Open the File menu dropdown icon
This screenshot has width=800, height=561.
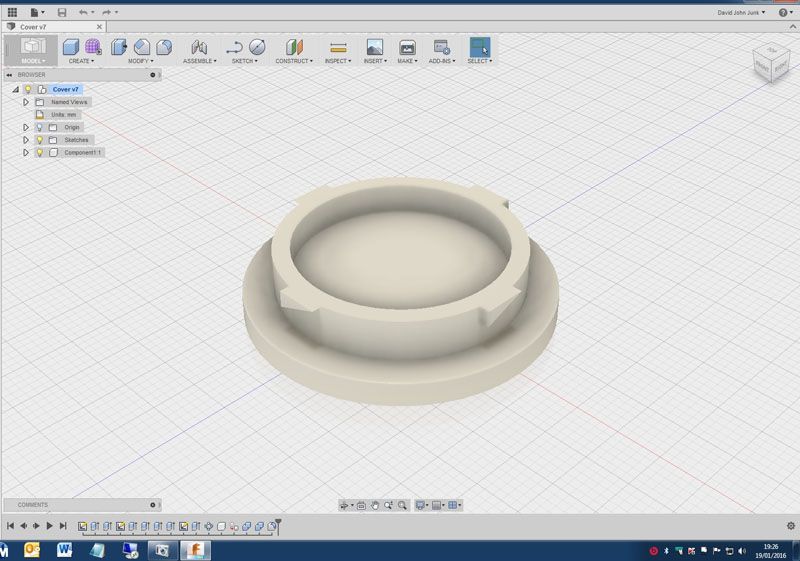[x=37, y=12]
